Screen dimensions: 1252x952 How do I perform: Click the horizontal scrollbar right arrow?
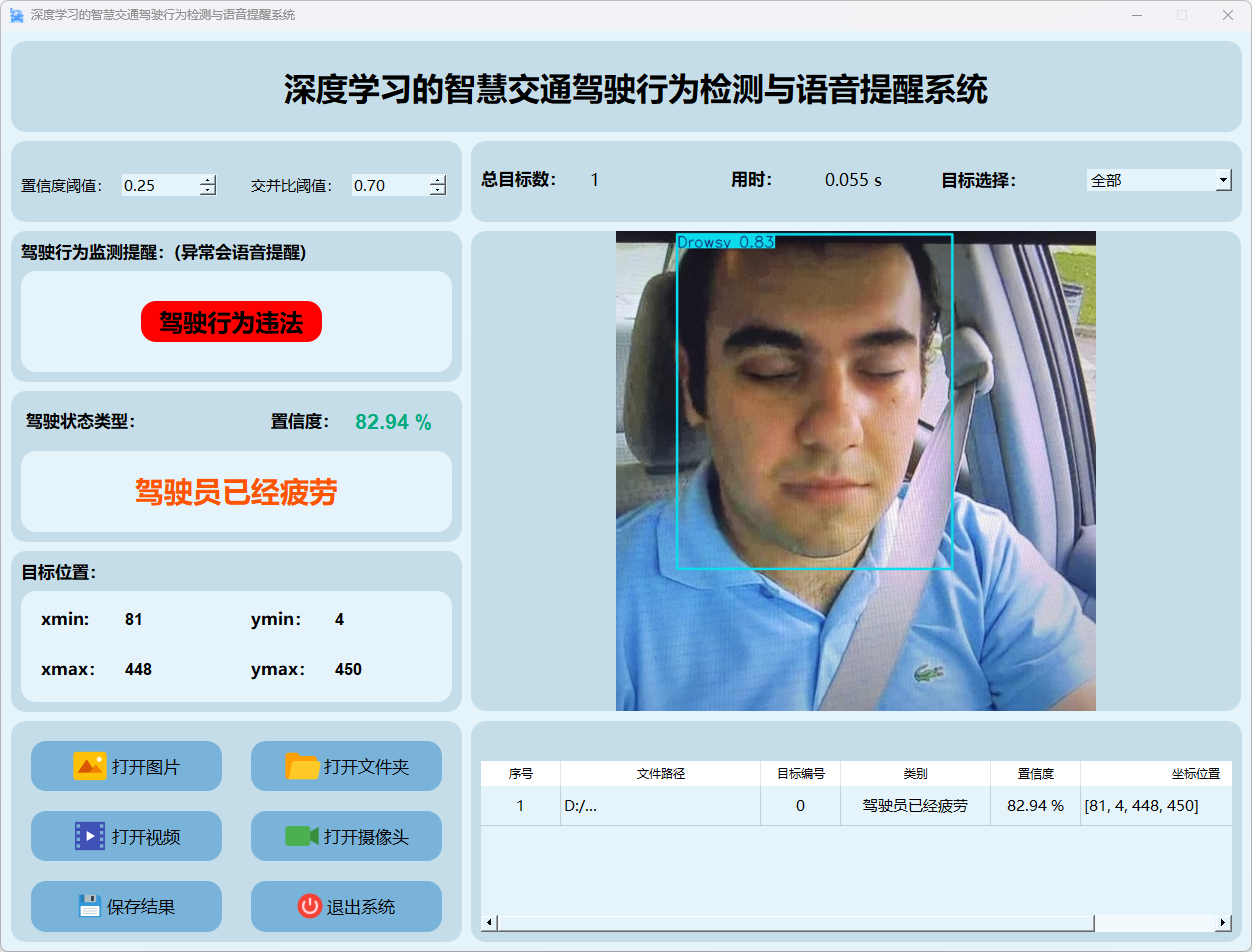tap(1223, 922)
